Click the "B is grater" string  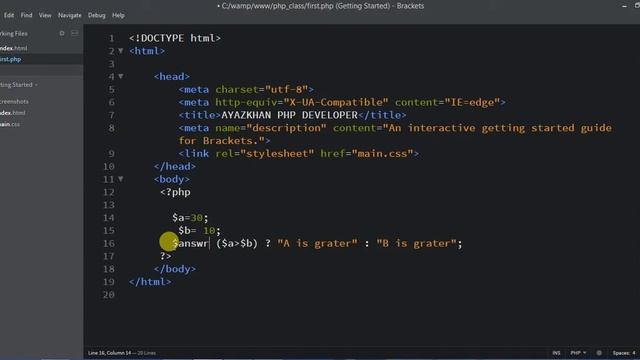(416, 244)
